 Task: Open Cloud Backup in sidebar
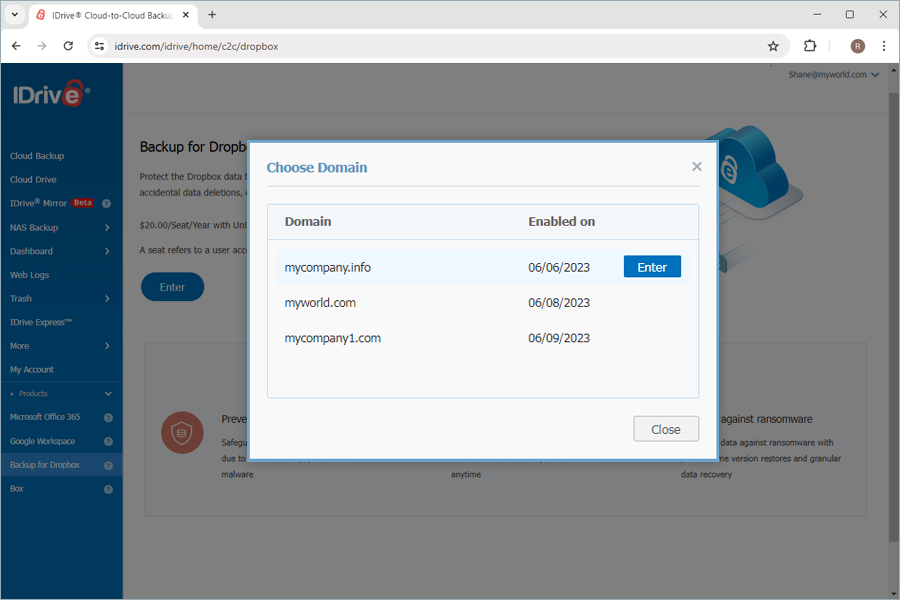[x=37, y=156]
